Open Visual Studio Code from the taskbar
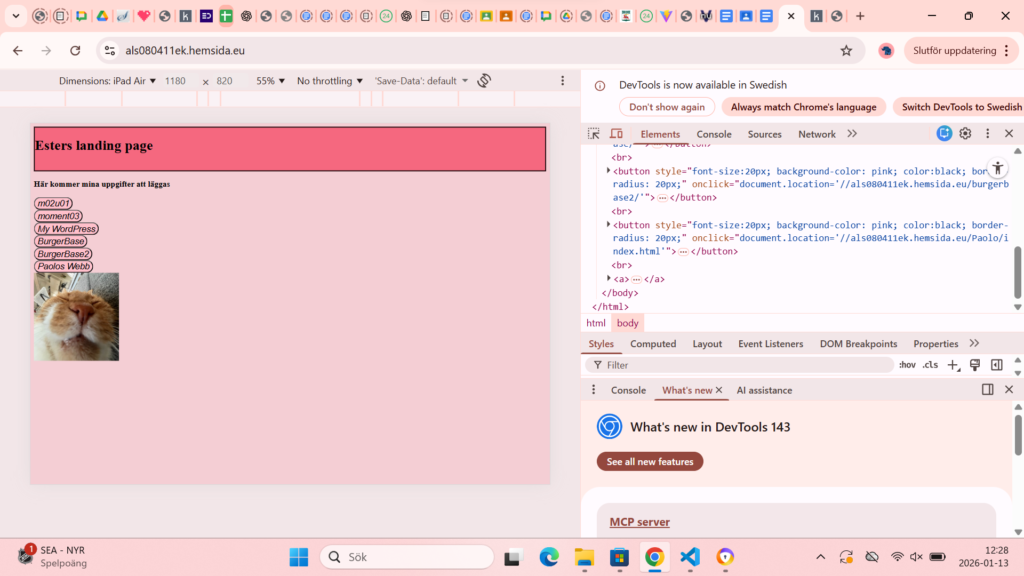1024x576 pixels. click(x=690, y=557)
